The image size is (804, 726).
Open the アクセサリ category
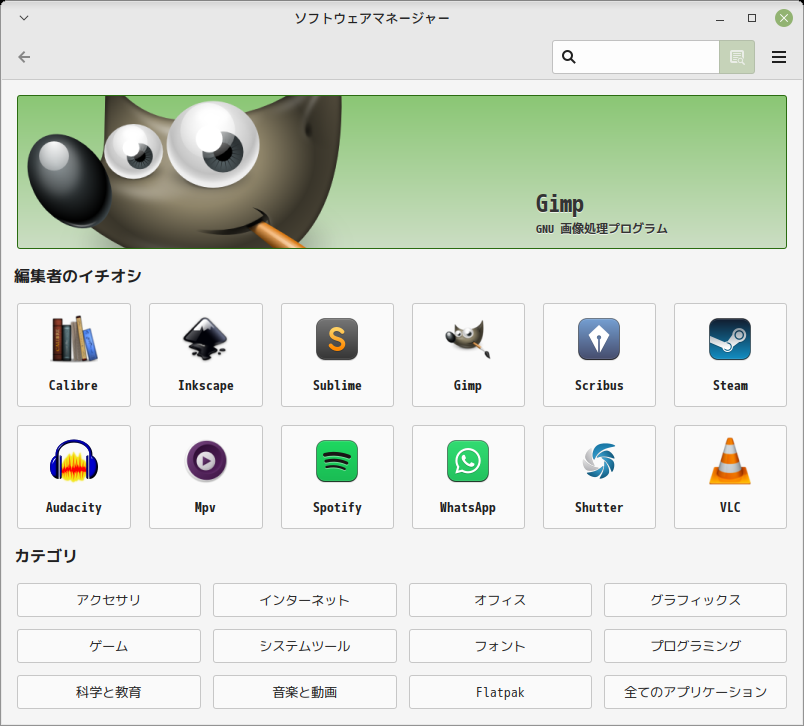point(109,600)
